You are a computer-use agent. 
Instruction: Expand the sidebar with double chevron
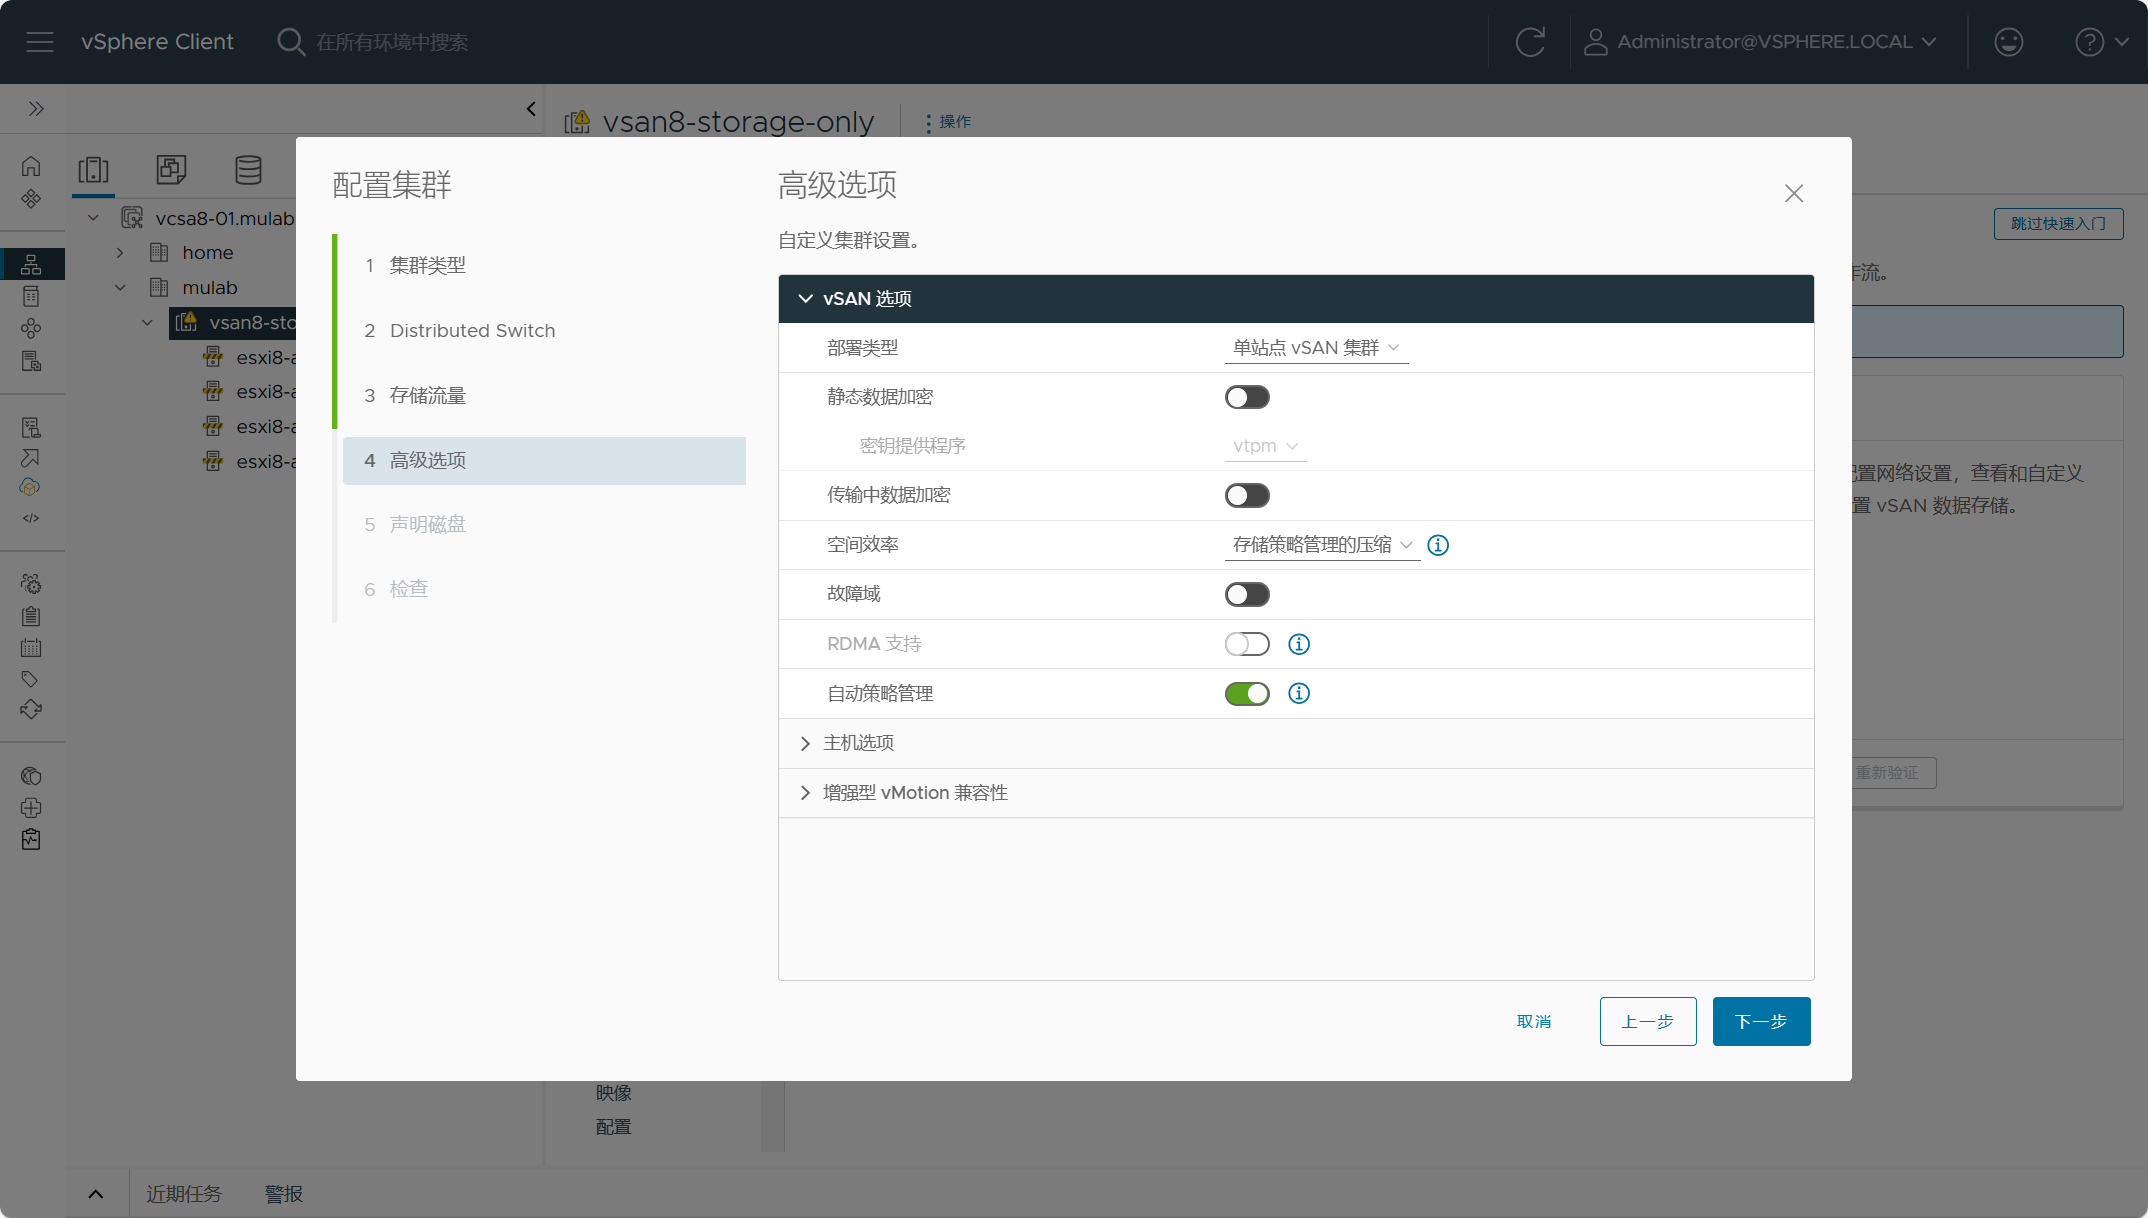point(36,108)
